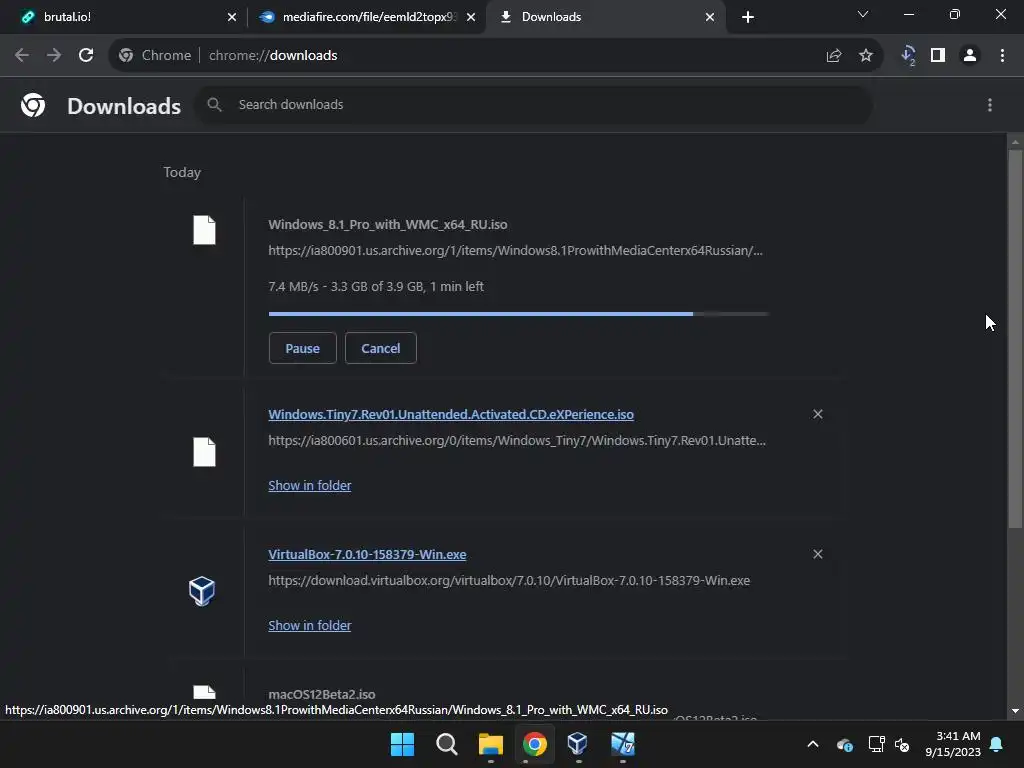Click scrollbar up arrow
The height and width of the screenshot is (768, 1024).
(x=1015, y=141)
